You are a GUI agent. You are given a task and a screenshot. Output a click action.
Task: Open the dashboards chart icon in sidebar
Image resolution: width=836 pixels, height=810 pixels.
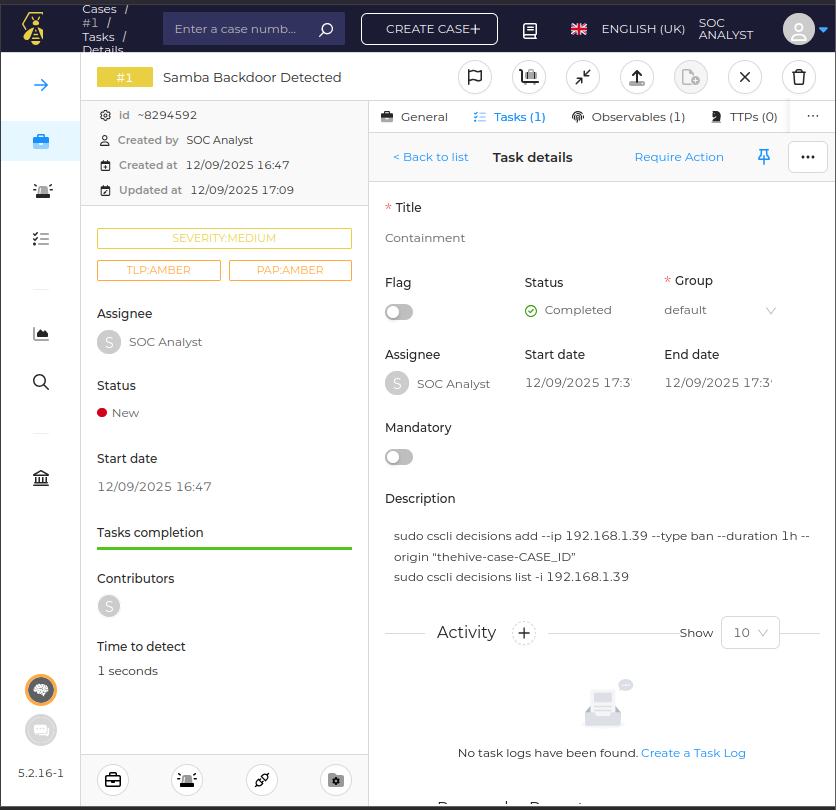[41, 334]
